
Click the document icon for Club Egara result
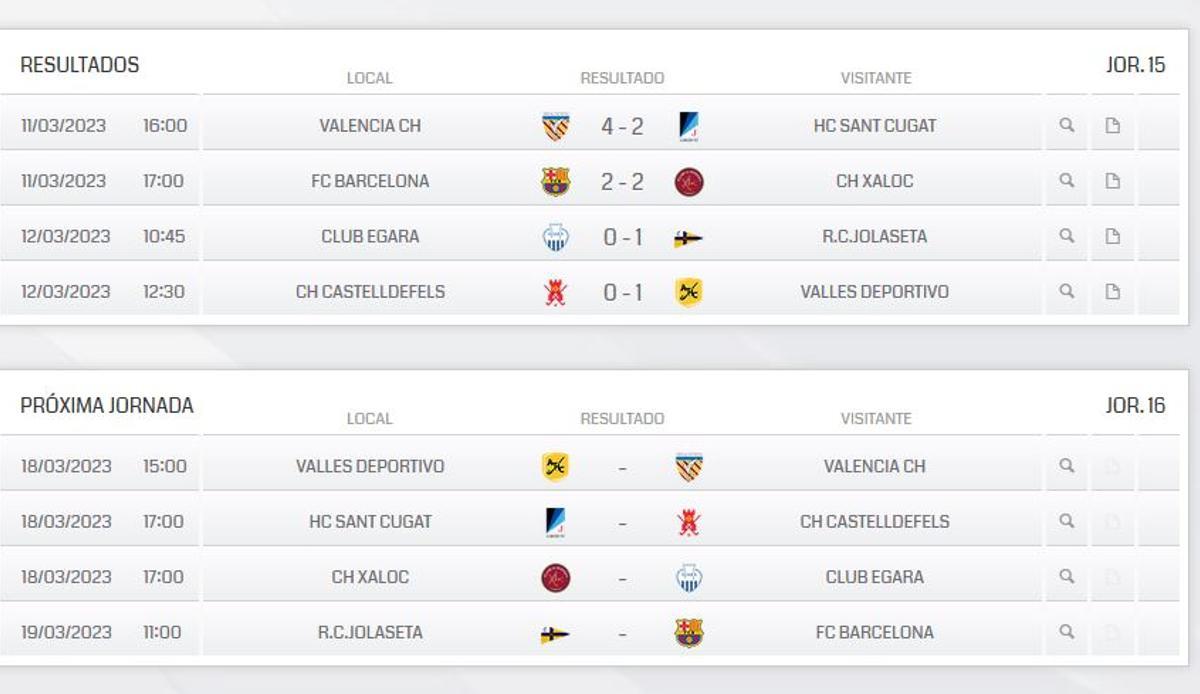pyautogui.click(x=1112, y=236)
